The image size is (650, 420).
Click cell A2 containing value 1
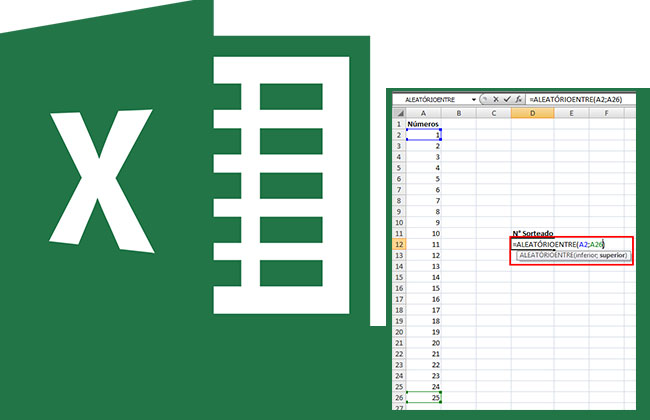[x=423, y=135]
